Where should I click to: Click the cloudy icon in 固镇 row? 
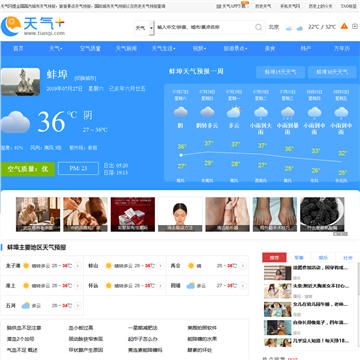tap(191, 286)
